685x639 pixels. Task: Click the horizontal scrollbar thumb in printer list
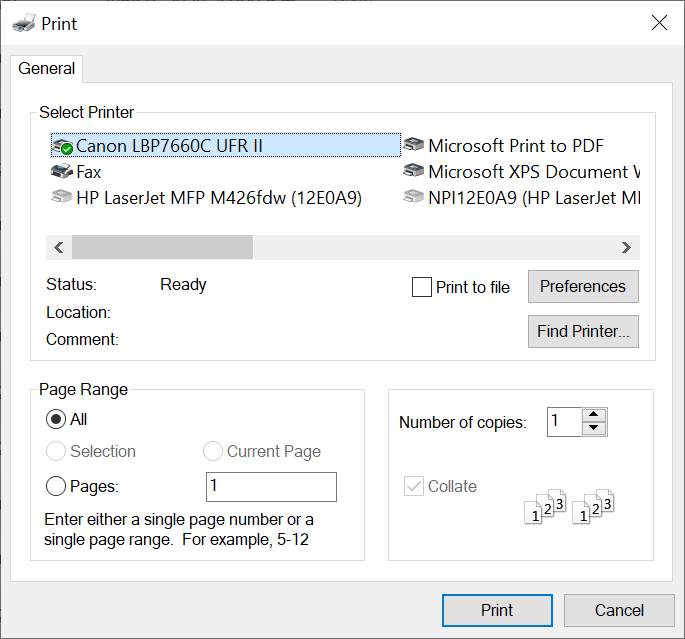coord(162,247)
